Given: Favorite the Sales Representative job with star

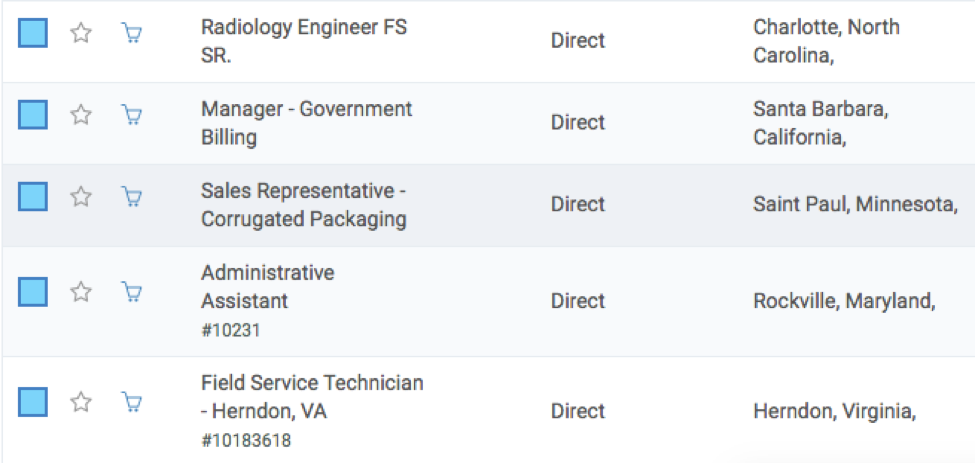Looking at the screenshot, I should point(81,197).
